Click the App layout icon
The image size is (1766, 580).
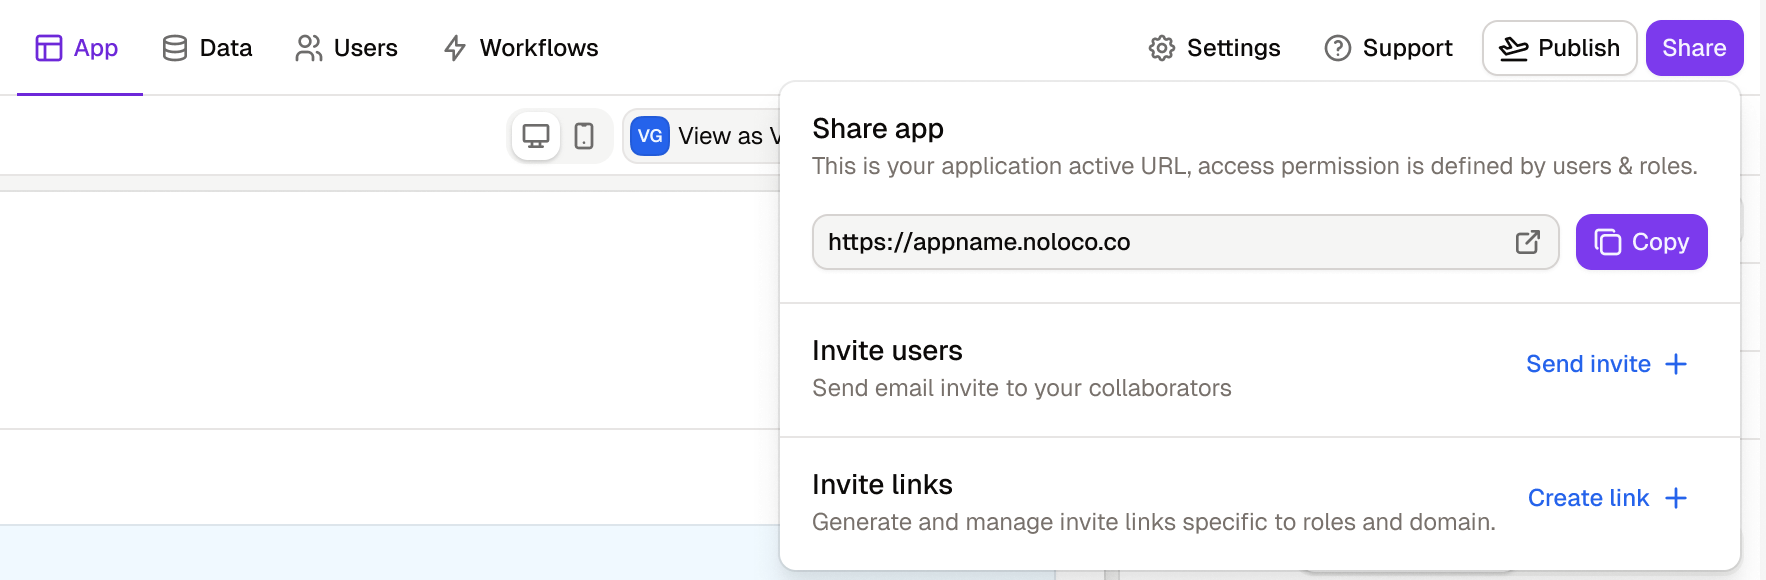pyautogui.click(x=49, y=48)
